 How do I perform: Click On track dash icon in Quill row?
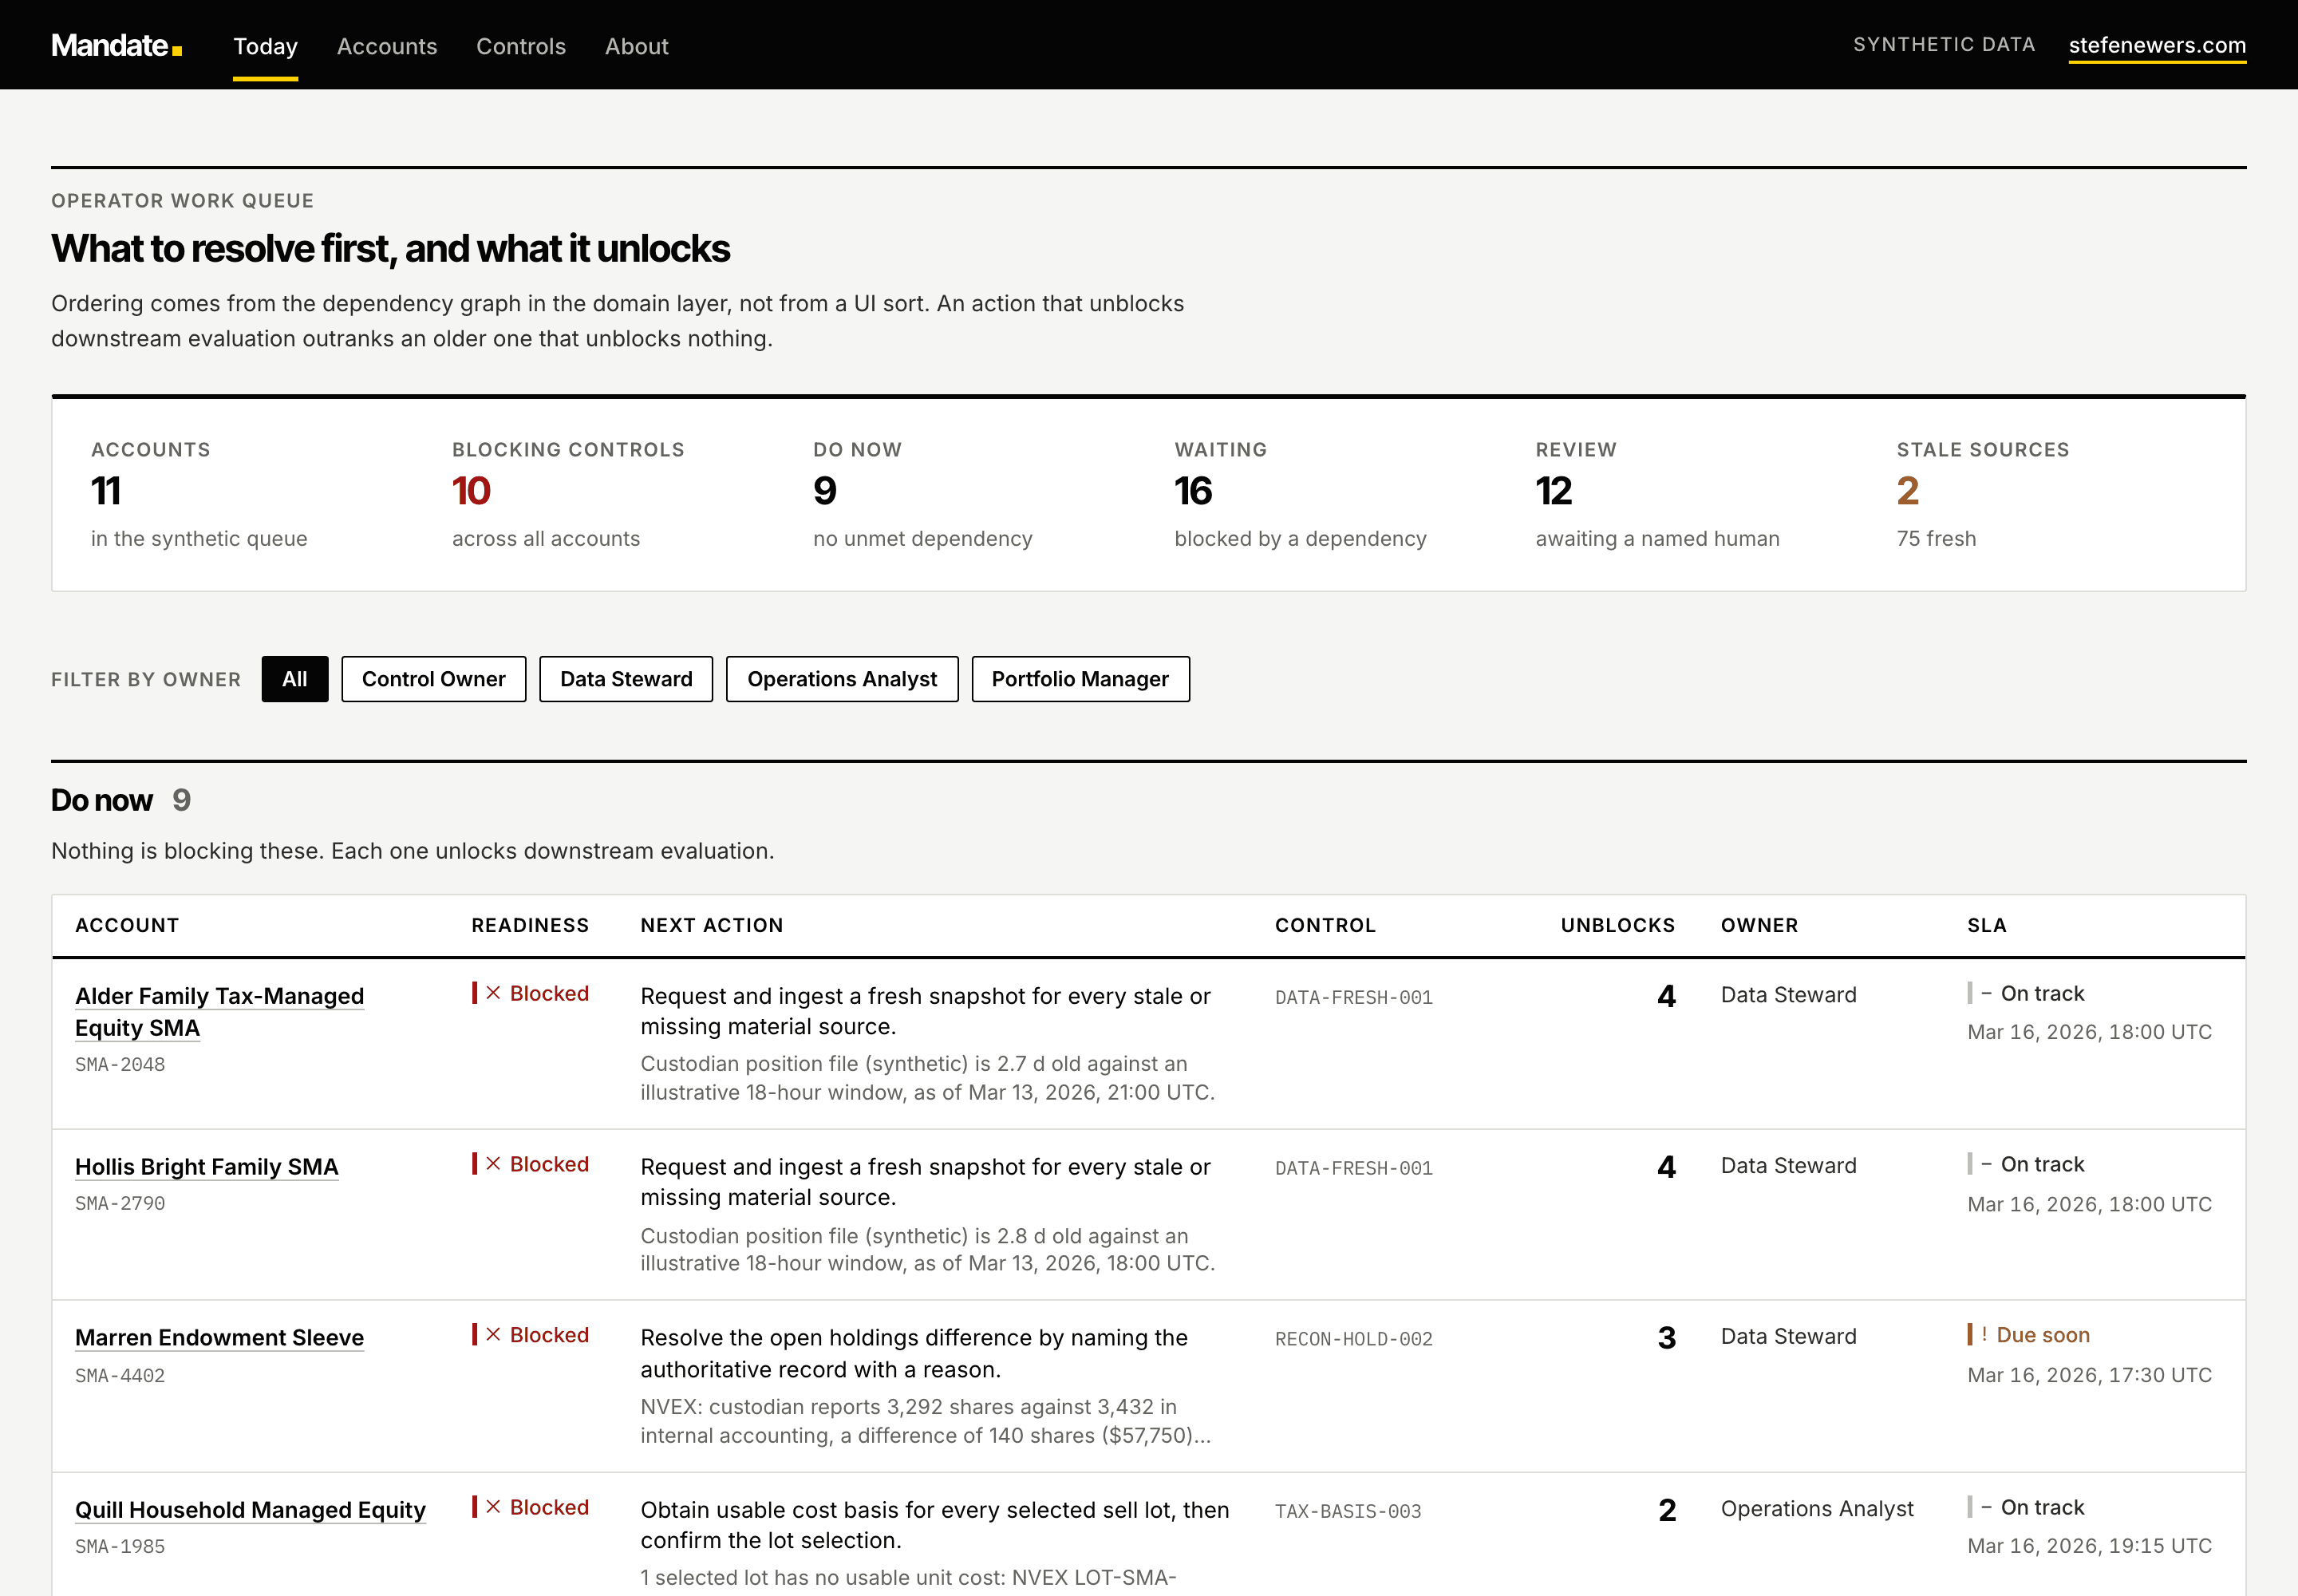1986,1507
